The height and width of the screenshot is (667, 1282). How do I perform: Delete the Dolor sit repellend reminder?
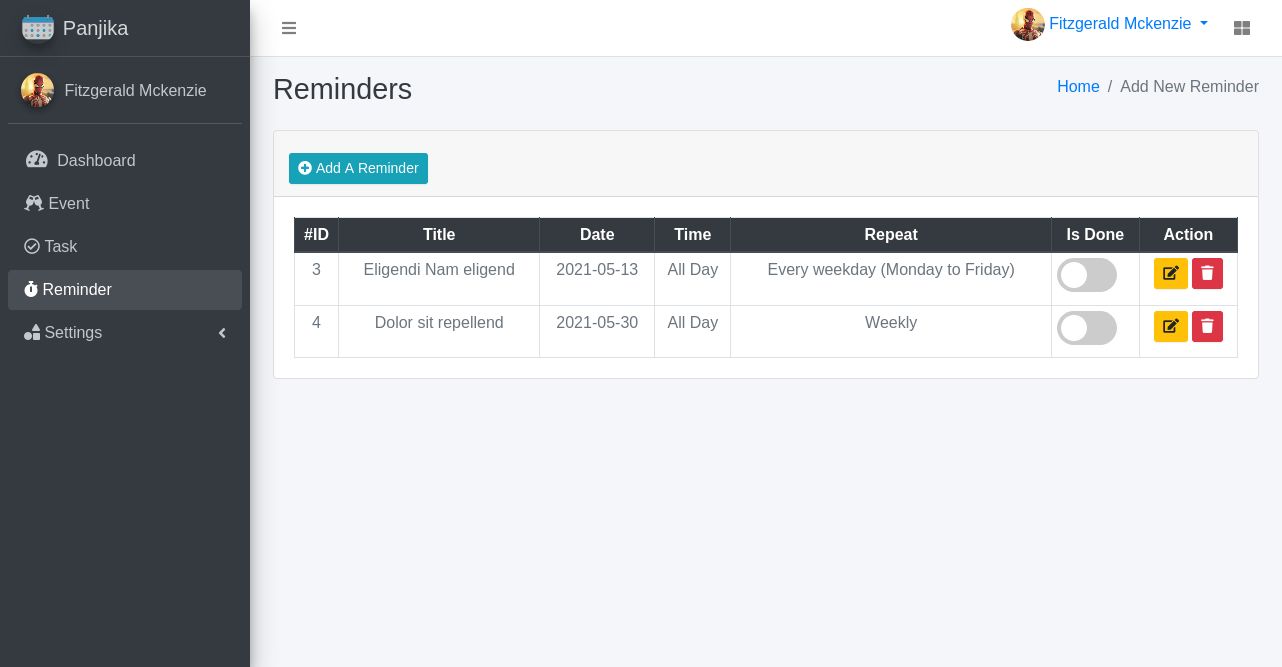tap(1207, 326)
